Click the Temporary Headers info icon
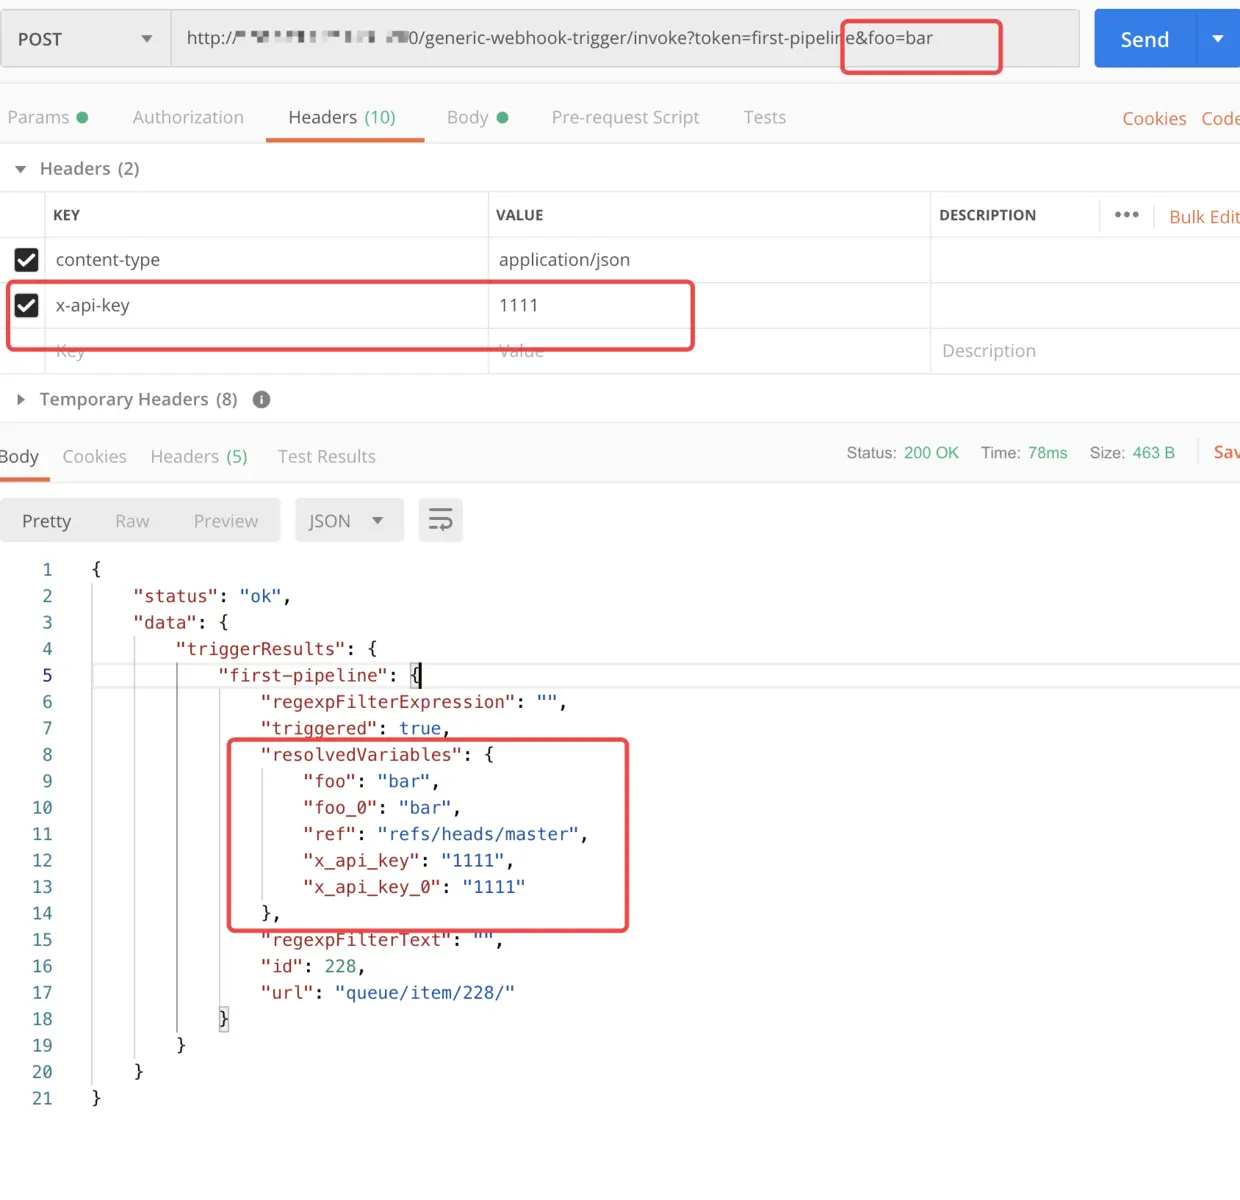The height and width of the screenshot is (1200, 1240). [262, 400]
